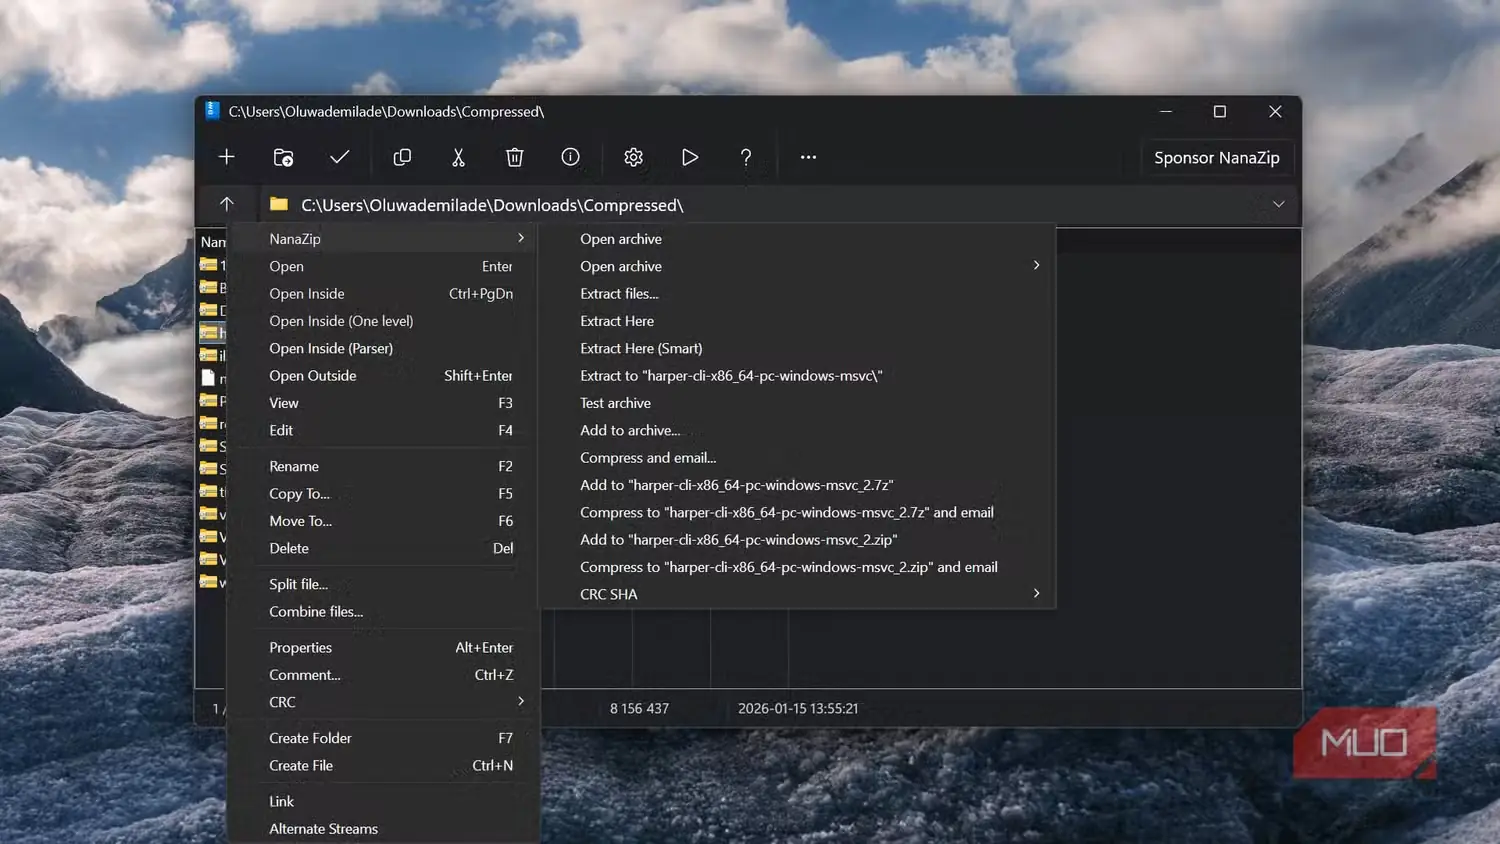The image size is (1500, 844).
Task: Expand the CRC SHA submenu
Action: click(1036, 594)
